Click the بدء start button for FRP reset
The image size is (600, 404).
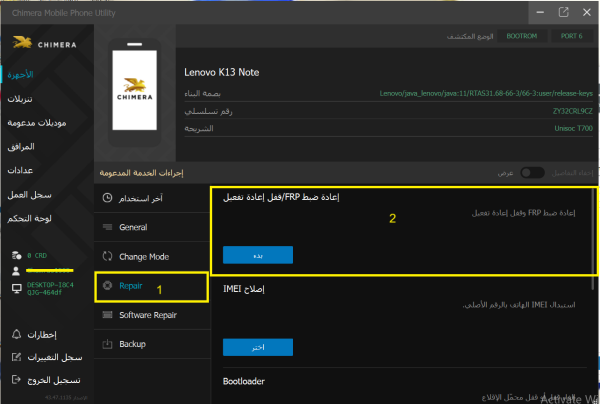tap(258, 255)
